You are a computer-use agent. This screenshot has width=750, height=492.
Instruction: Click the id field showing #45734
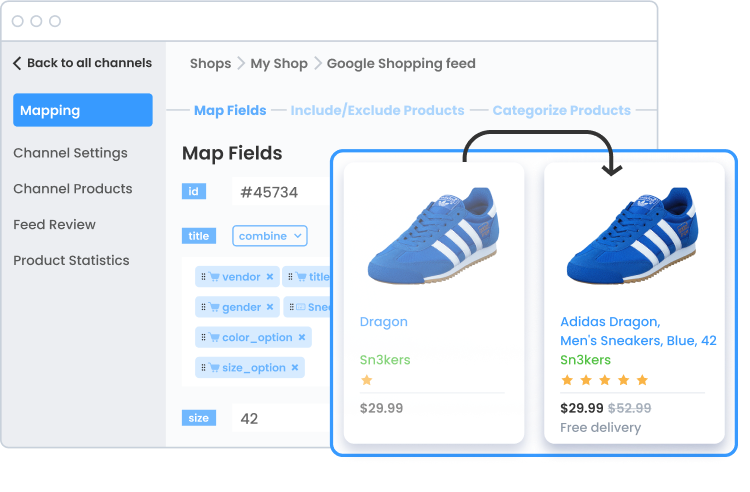click(266, 192)
